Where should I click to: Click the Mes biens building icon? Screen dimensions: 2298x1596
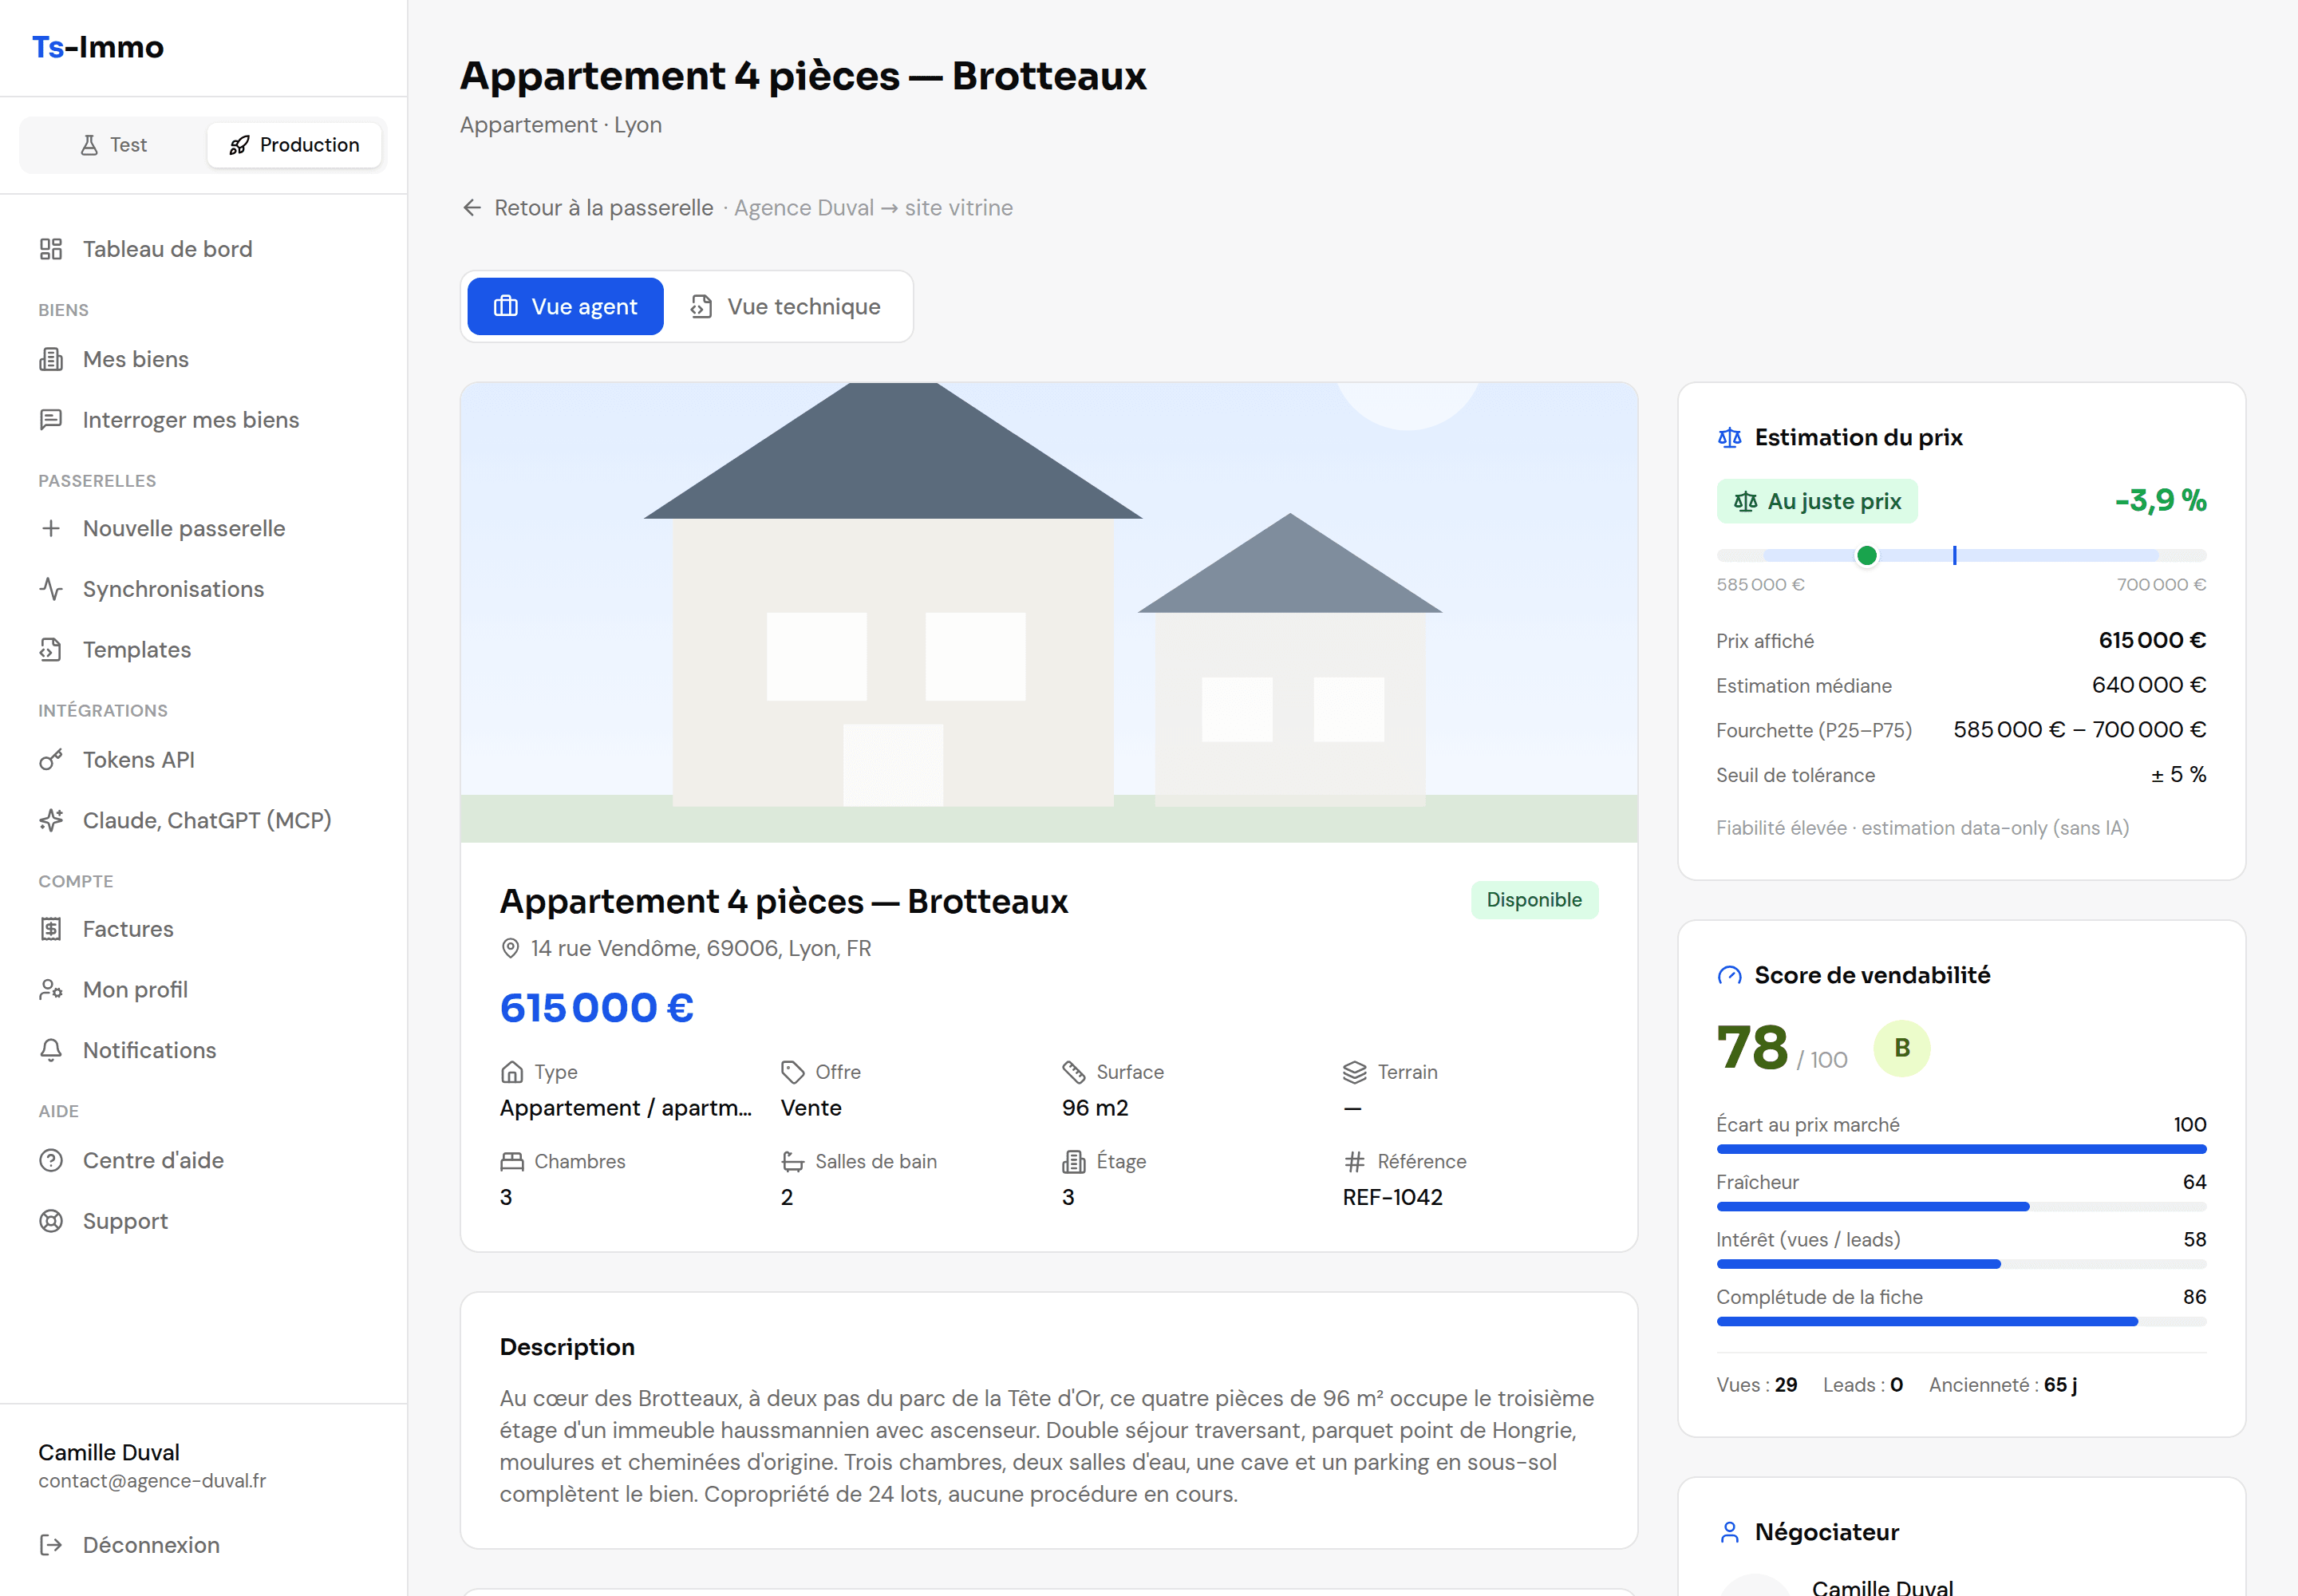tap(51, 359)
